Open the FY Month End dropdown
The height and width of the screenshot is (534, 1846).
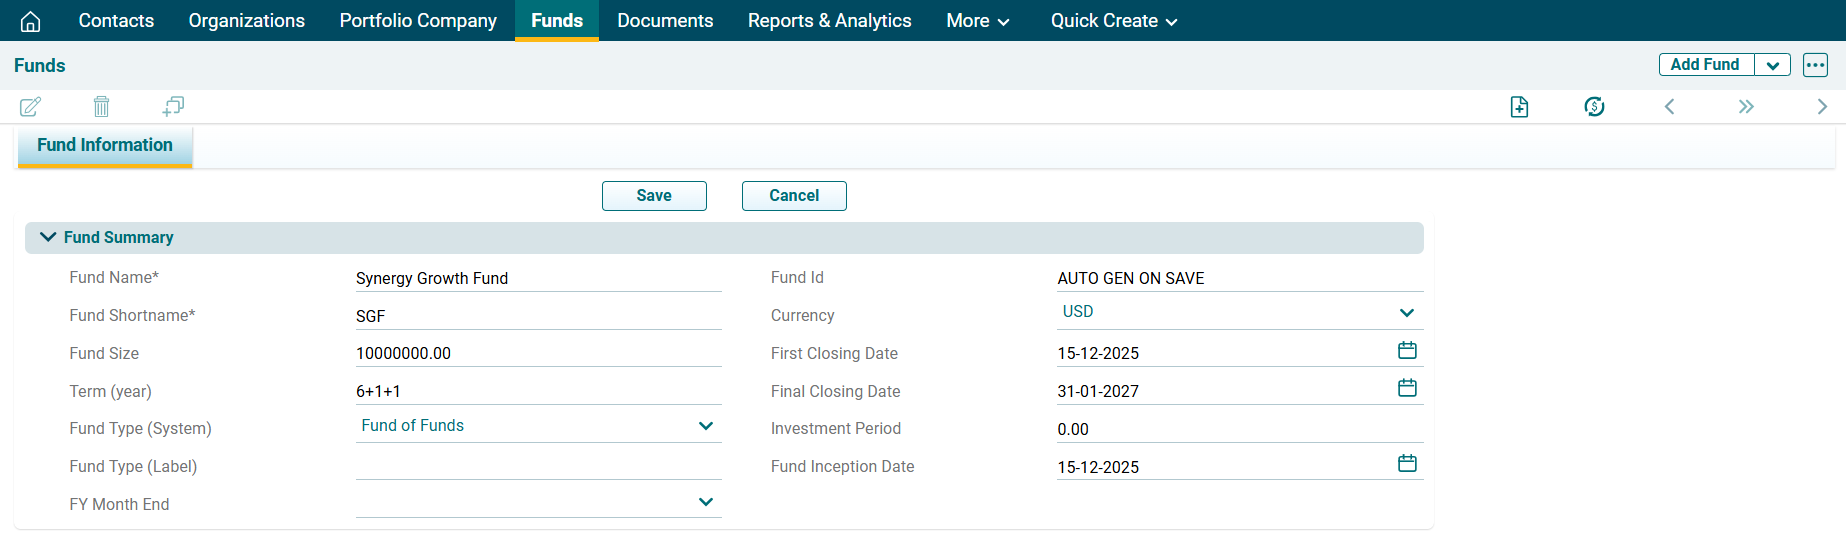coord(706,502)
